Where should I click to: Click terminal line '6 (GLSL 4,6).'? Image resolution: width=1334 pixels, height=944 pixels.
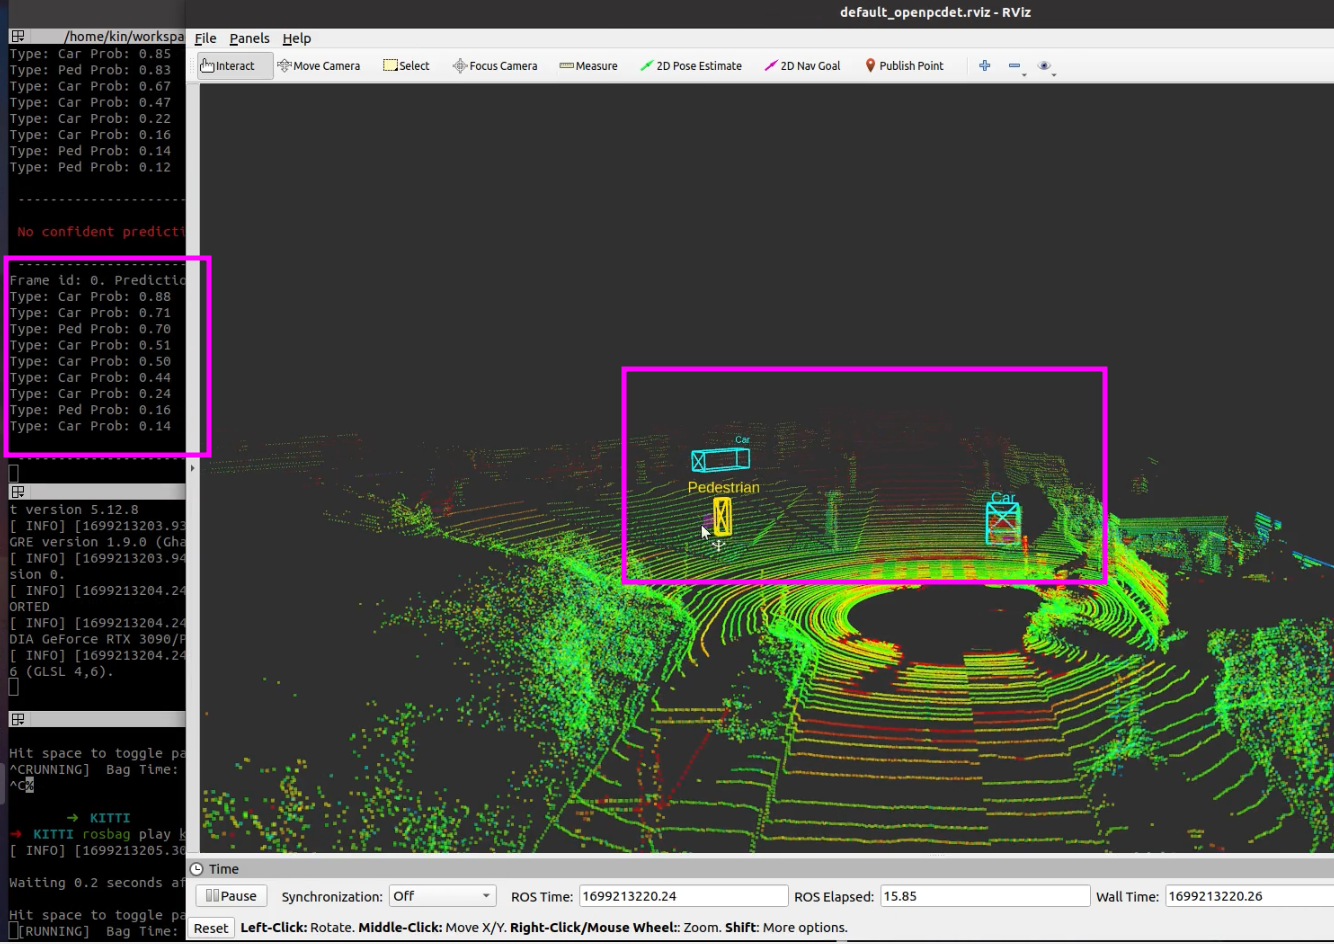tap(61, 671)
